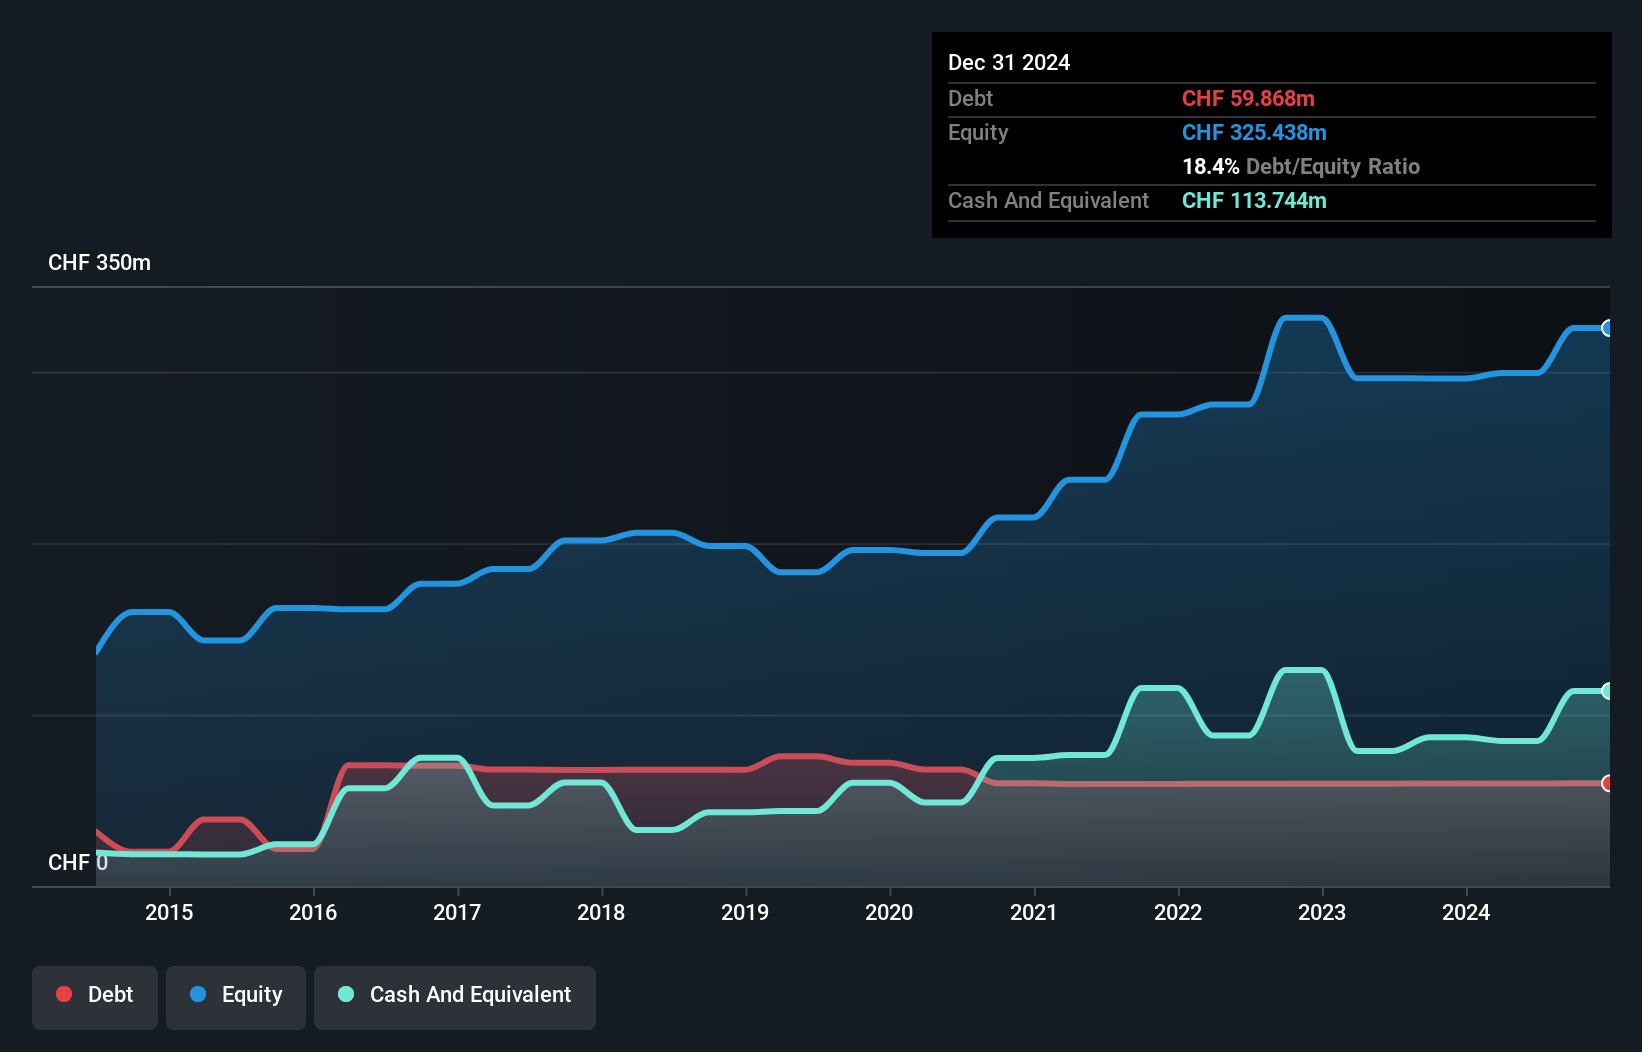Screen dimensions: 1642x1052
Task: Click the CHF 325.438m equity figure
Action: click(x=1254, y=132)
